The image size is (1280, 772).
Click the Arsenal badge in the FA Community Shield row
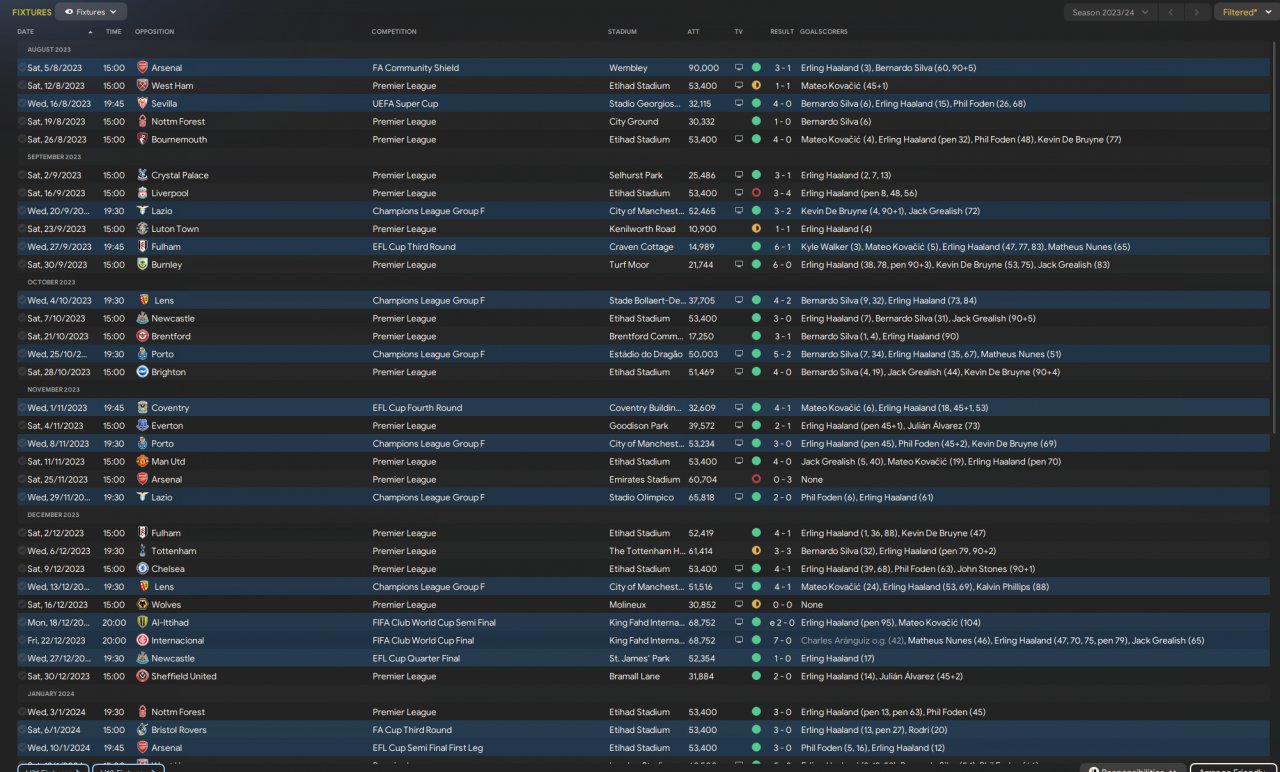142,68
